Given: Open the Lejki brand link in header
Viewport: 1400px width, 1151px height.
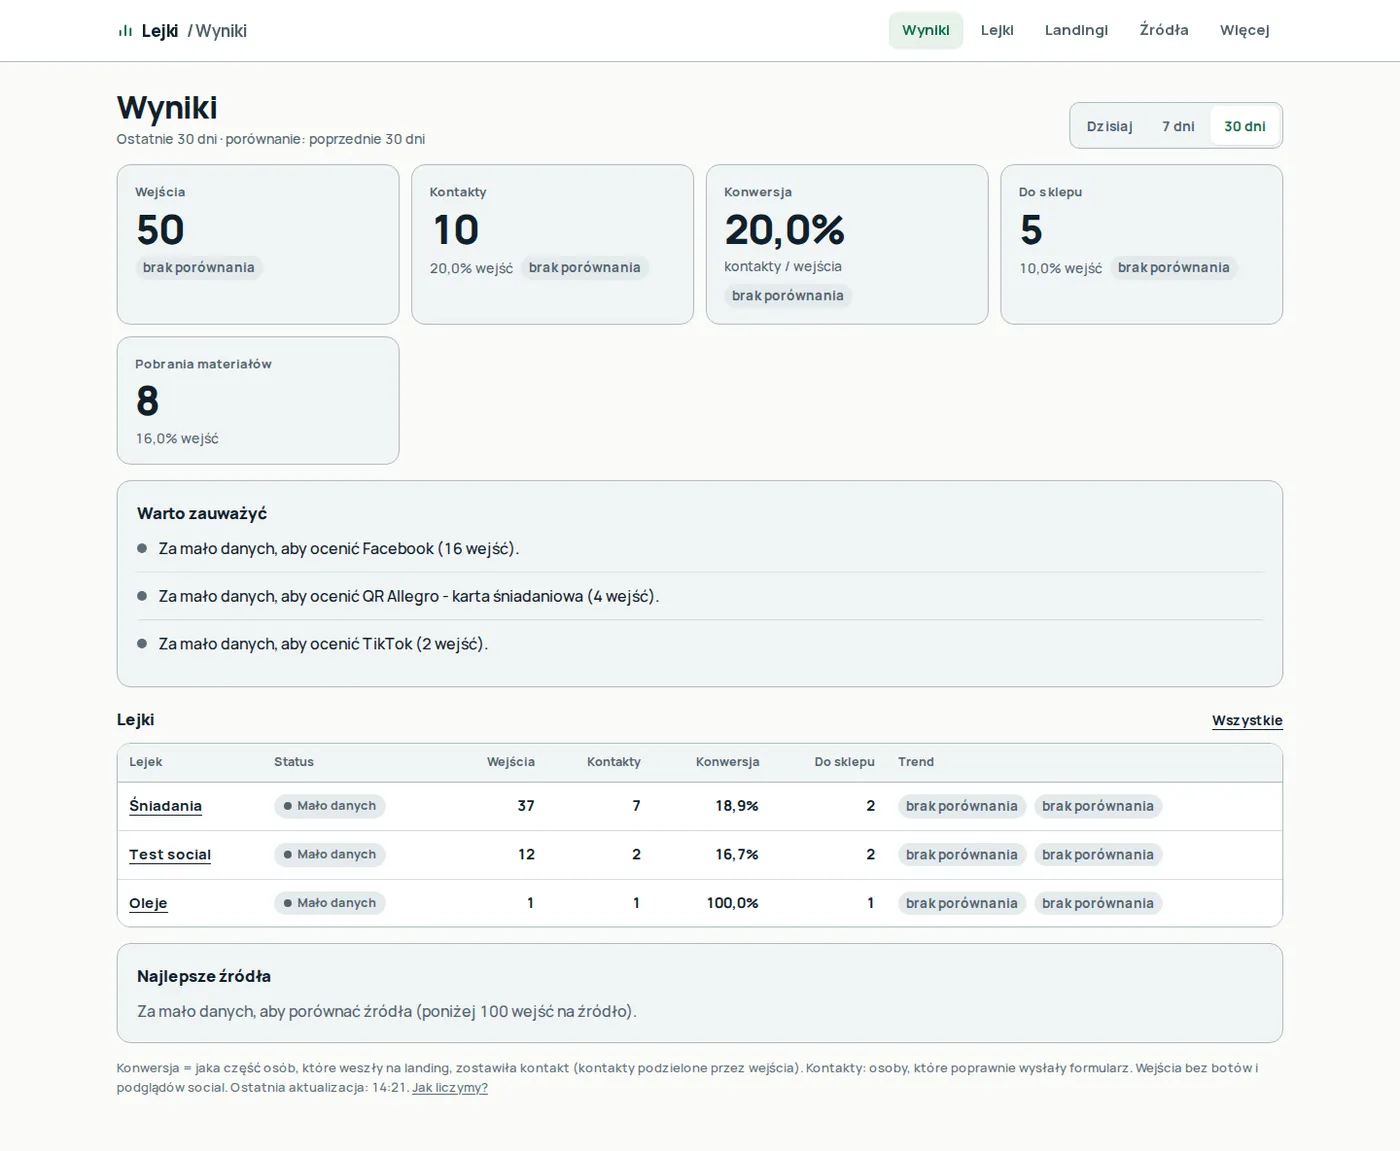Looking at the screenshot, I should [160, 31].
